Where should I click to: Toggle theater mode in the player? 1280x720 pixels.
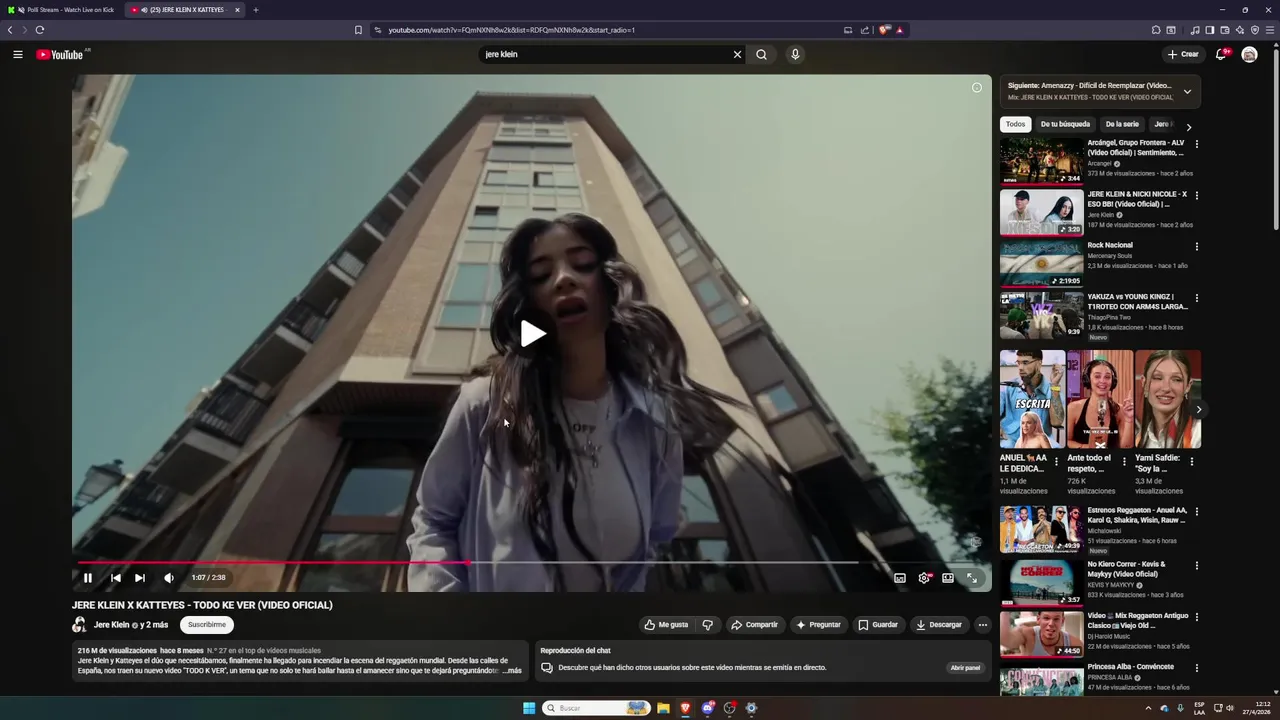pyautogui.click(x=948, y=578)
